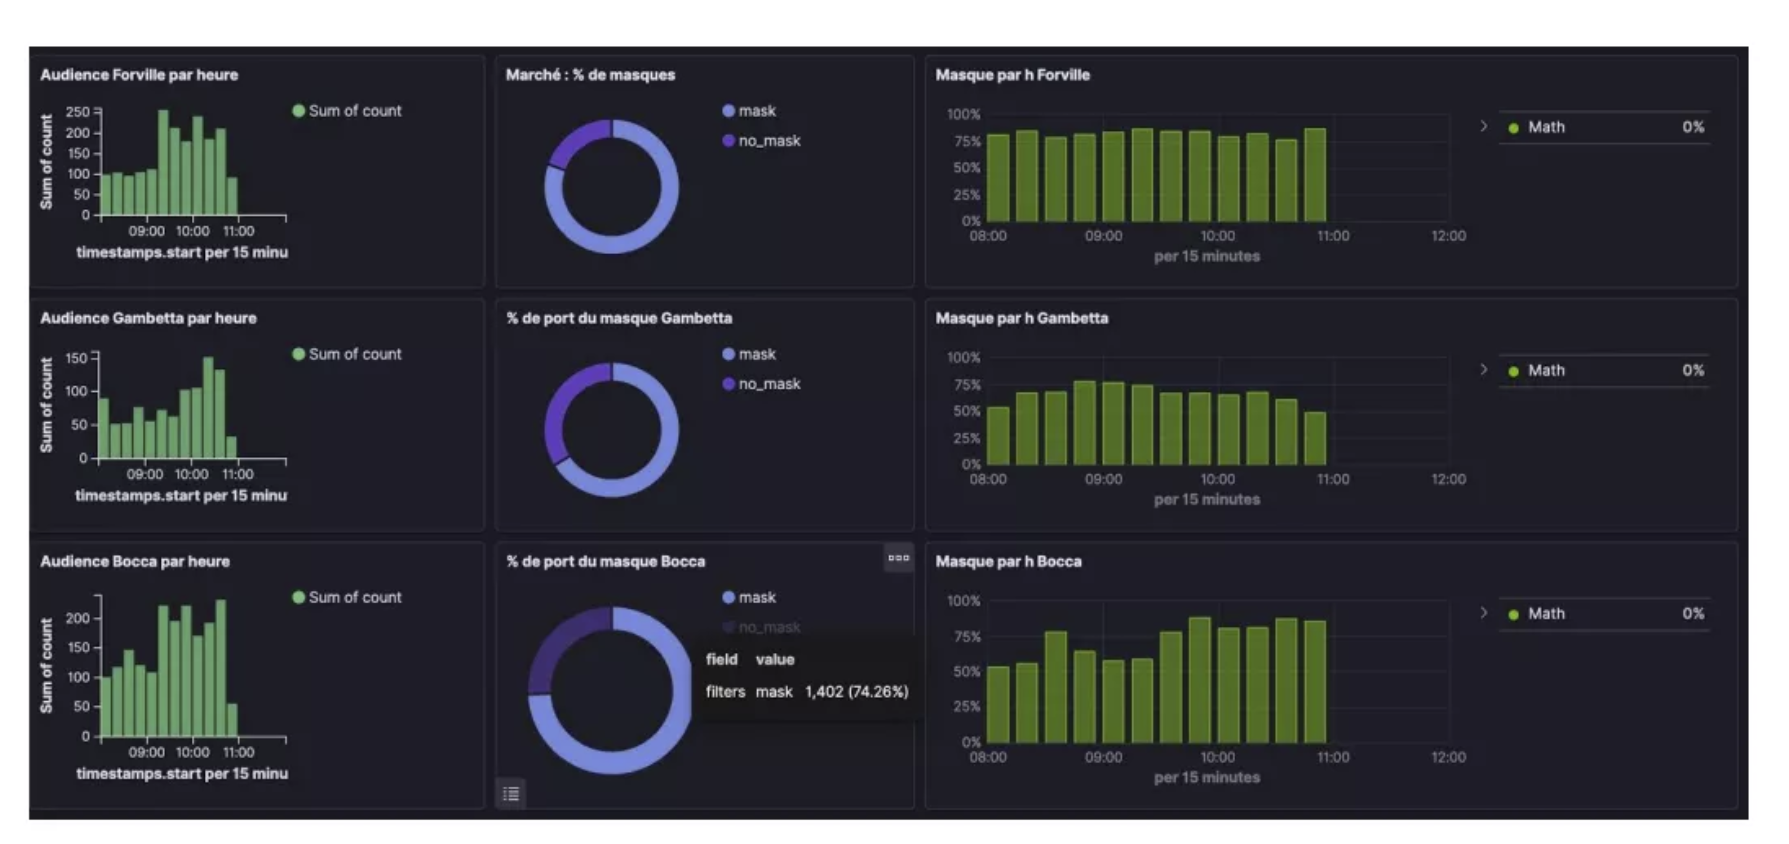The height and width of the screenshot is (844, 1789).
Task: Expand Math legend chevron in Gambetta mask panel
Action: click(1483, 369)
